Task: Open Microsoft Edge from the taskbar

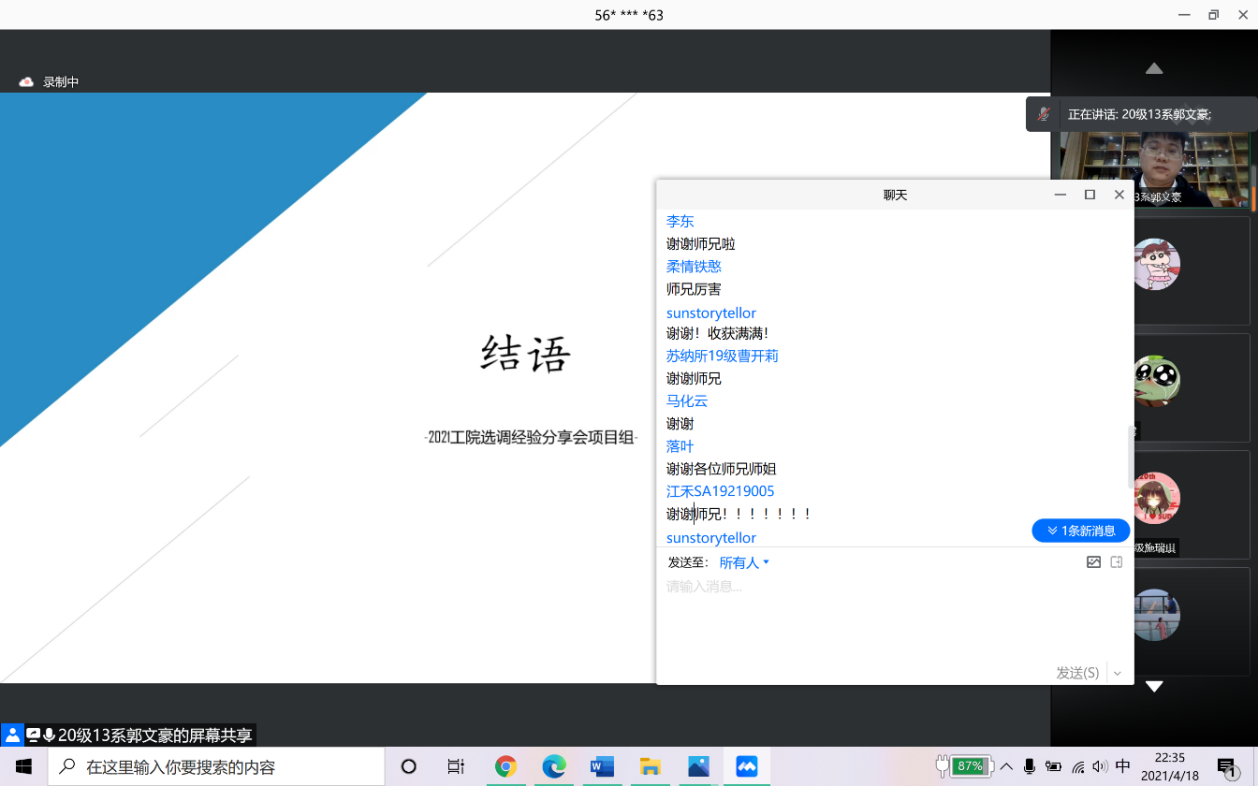Action: click(x=554, y=767)
